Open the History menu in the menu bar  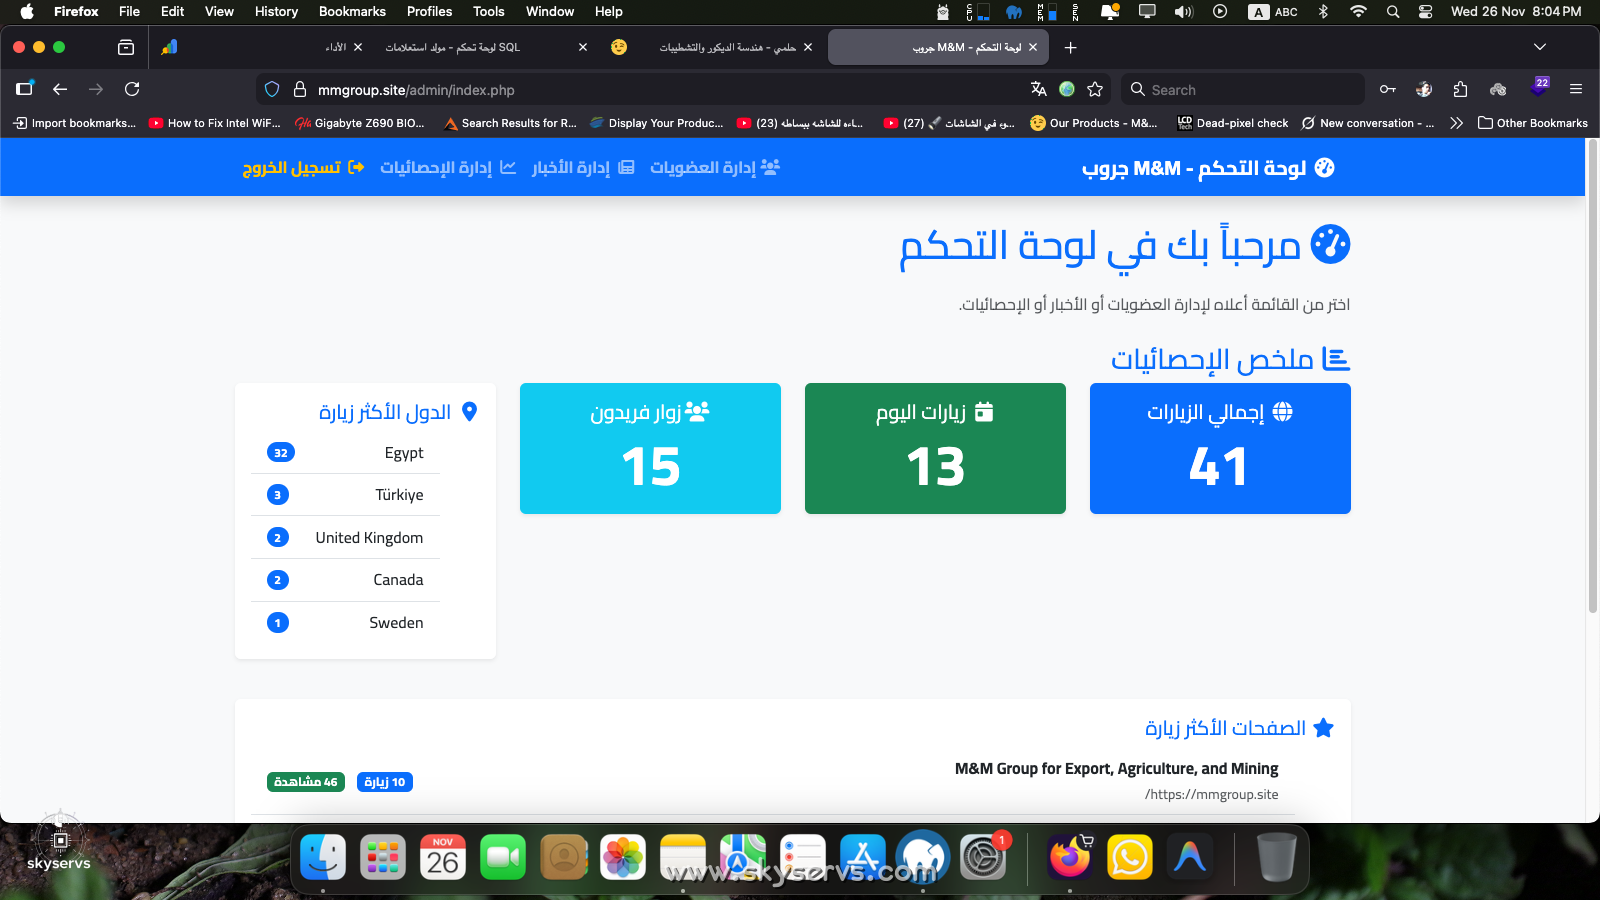click(275, 11)
